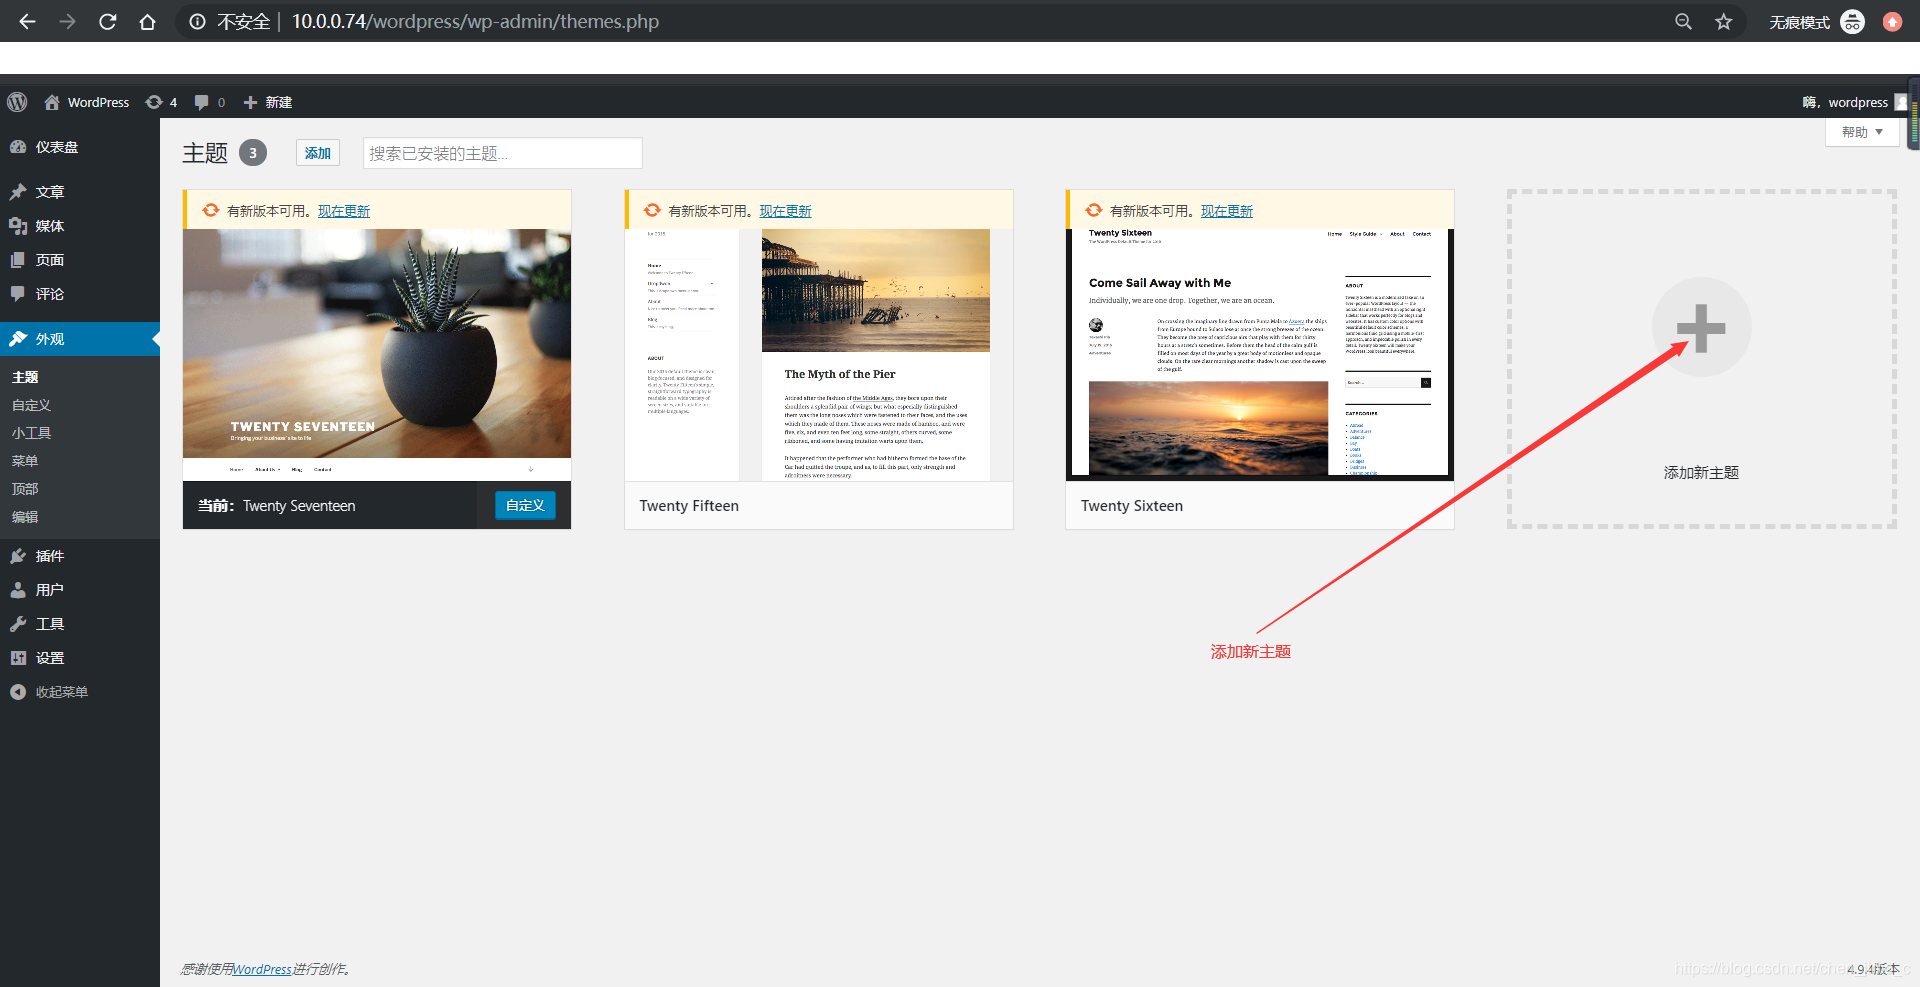This screenshot has height=987, width=1920.
Task: Open 评论 comments menu
Action: pyautogui.click(x=80, y=294)
